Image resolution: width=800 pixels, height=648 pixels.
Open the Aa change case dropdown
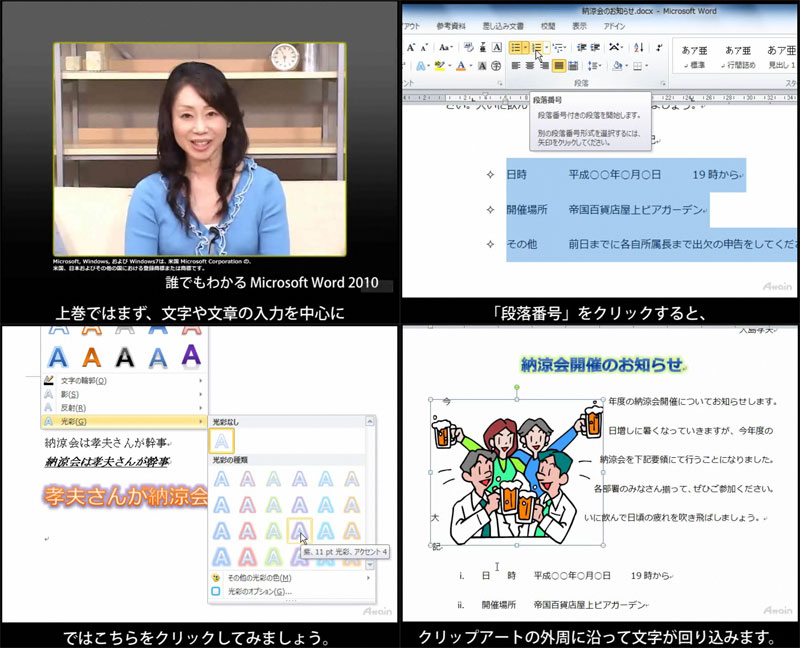pos(445,47)
